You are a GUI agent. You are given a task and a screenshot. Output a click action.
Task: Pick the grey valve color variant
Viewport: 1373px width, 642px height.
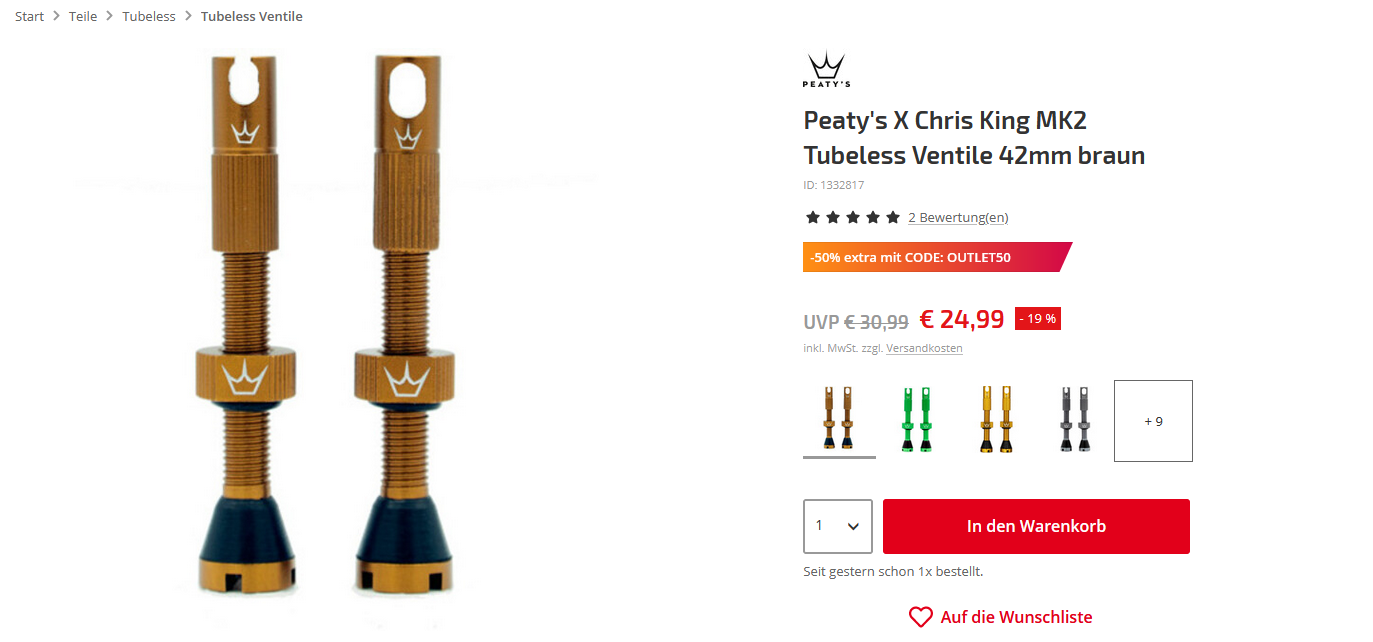point(1075,420)
